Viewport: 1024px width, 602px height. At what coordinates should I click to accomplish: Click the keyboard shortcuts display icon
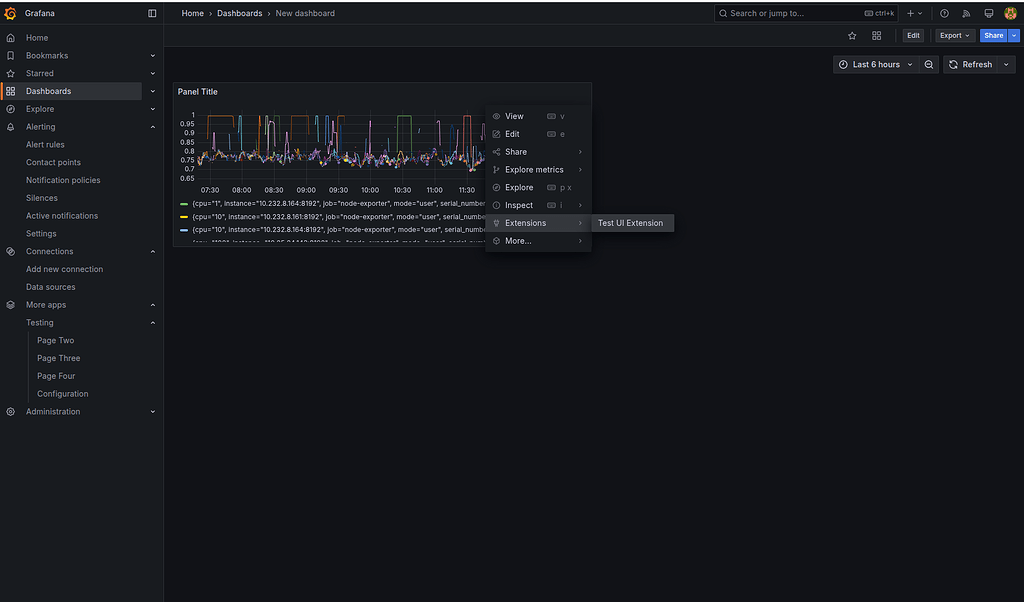tap(988, 13)
